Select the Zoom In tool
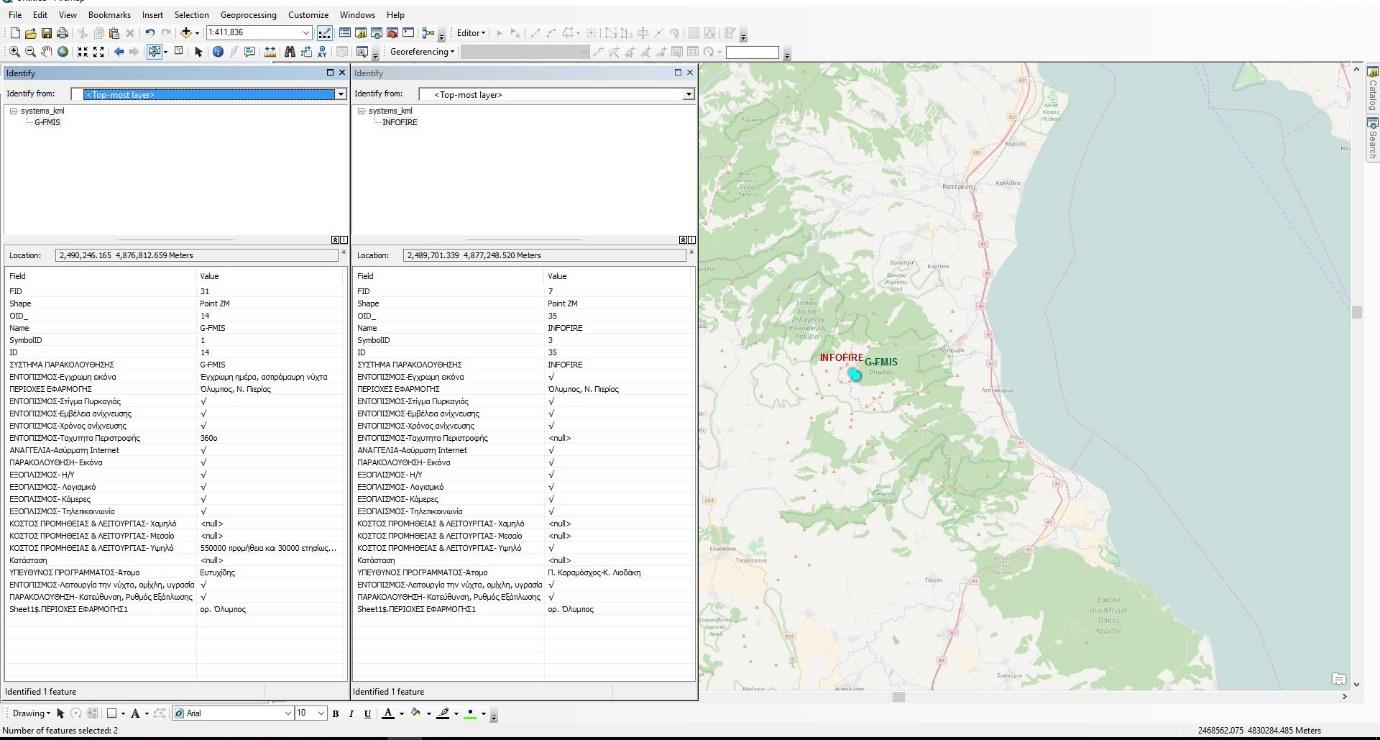The image size is (1380, 740). click(x=14, y=52)
